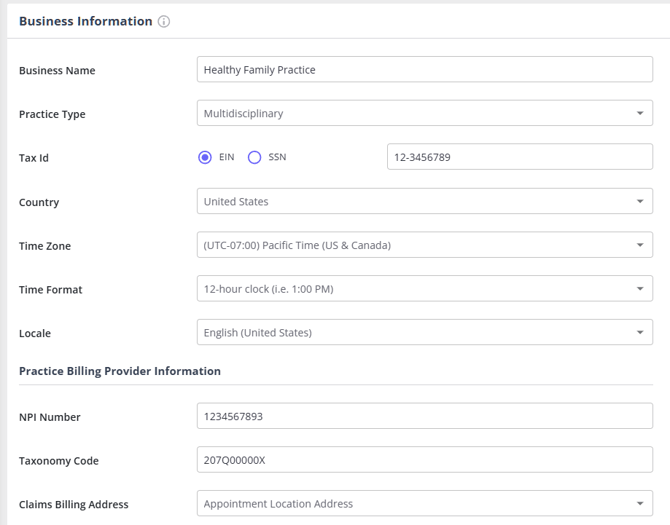Focus the Taxonomy Code input field
The height and width of the screenshot is (525, 670).
[x=425, y=460]
